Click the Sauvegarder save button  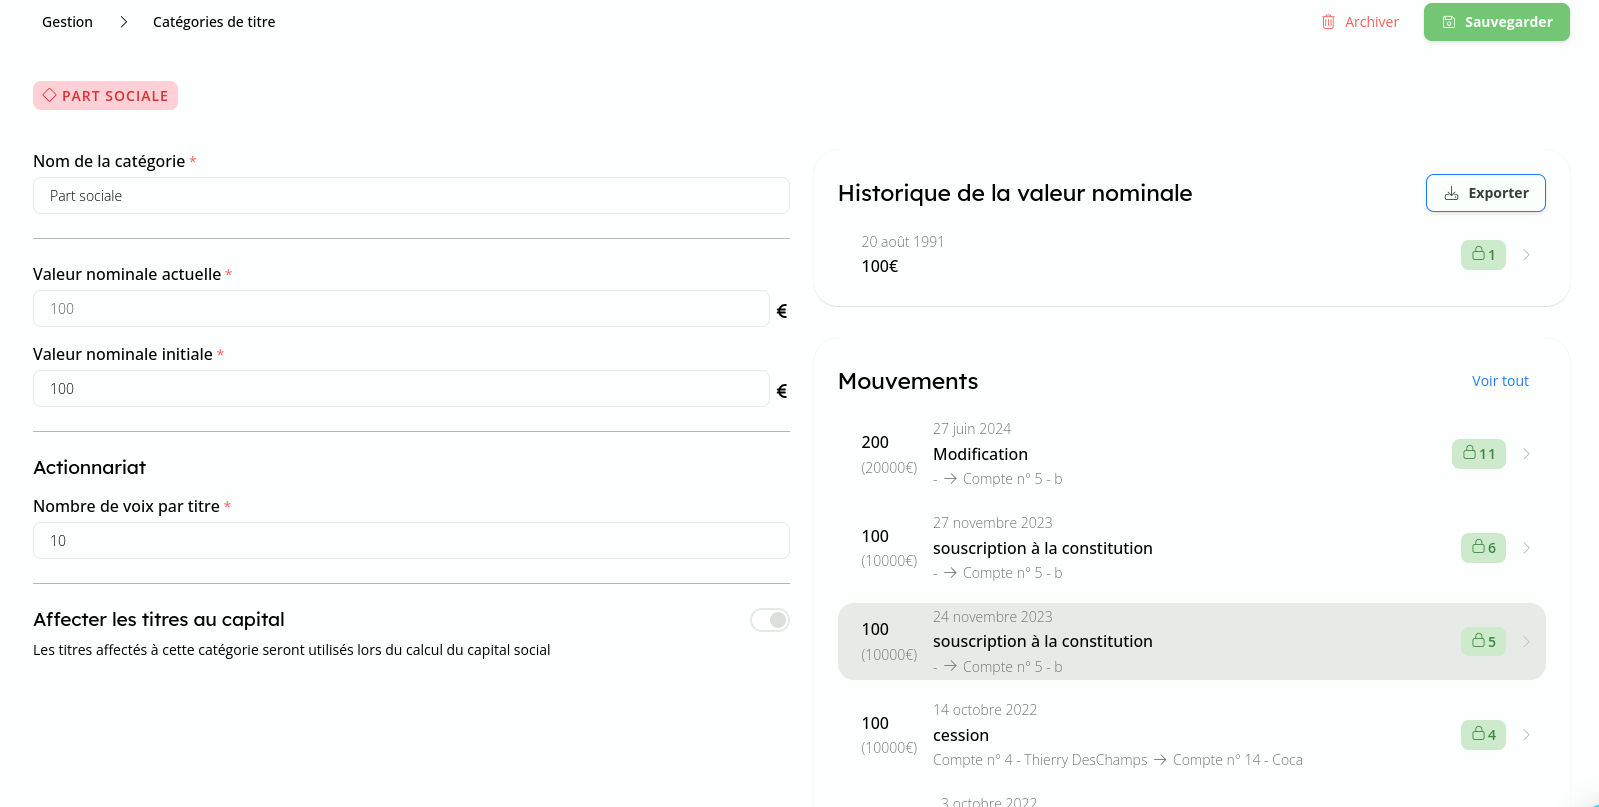(1496, 22)
